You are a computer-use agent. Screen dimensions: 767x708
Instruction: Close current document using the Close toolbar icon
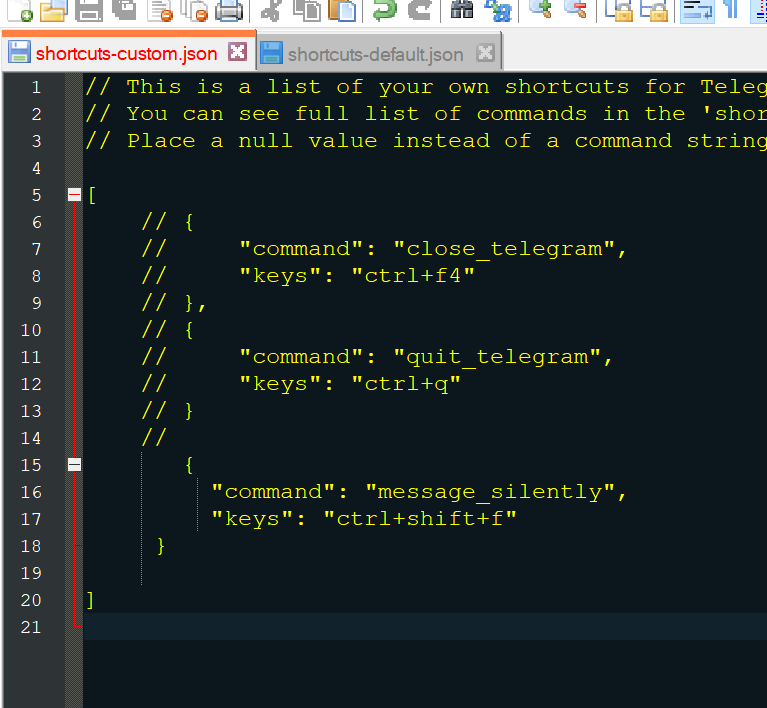pyautogui.click(x=159, y=10)
